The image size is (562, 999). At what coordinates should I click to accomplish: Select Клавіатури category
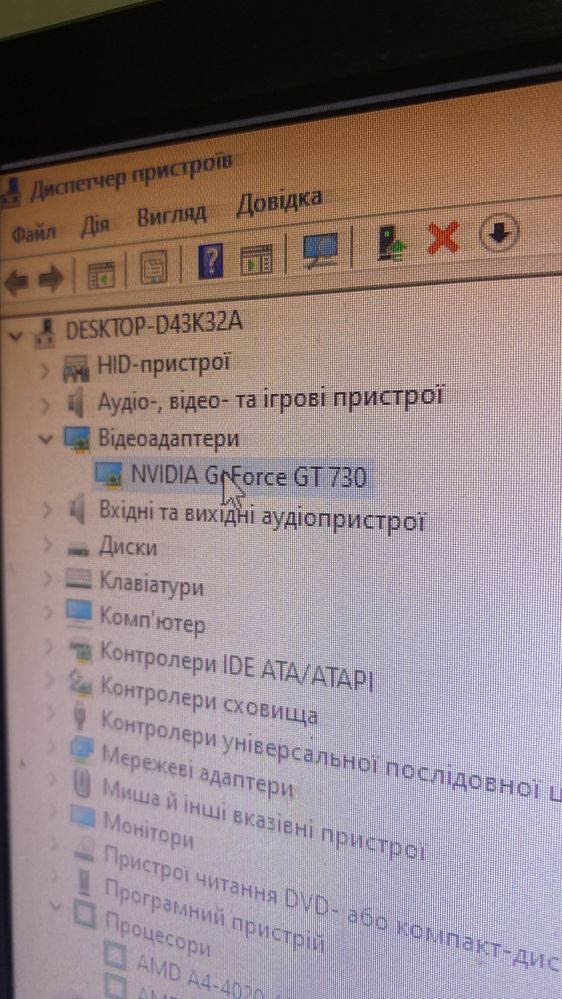click(152, 584)
